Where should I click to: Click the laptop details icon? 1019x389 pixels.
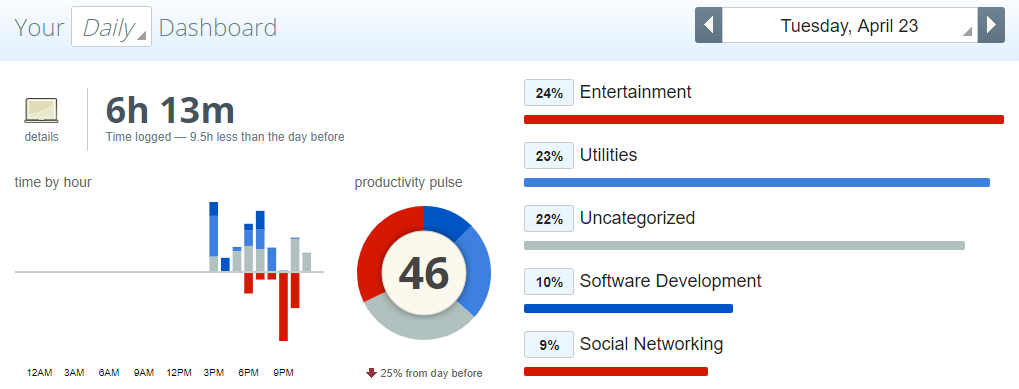pos(42,110)
